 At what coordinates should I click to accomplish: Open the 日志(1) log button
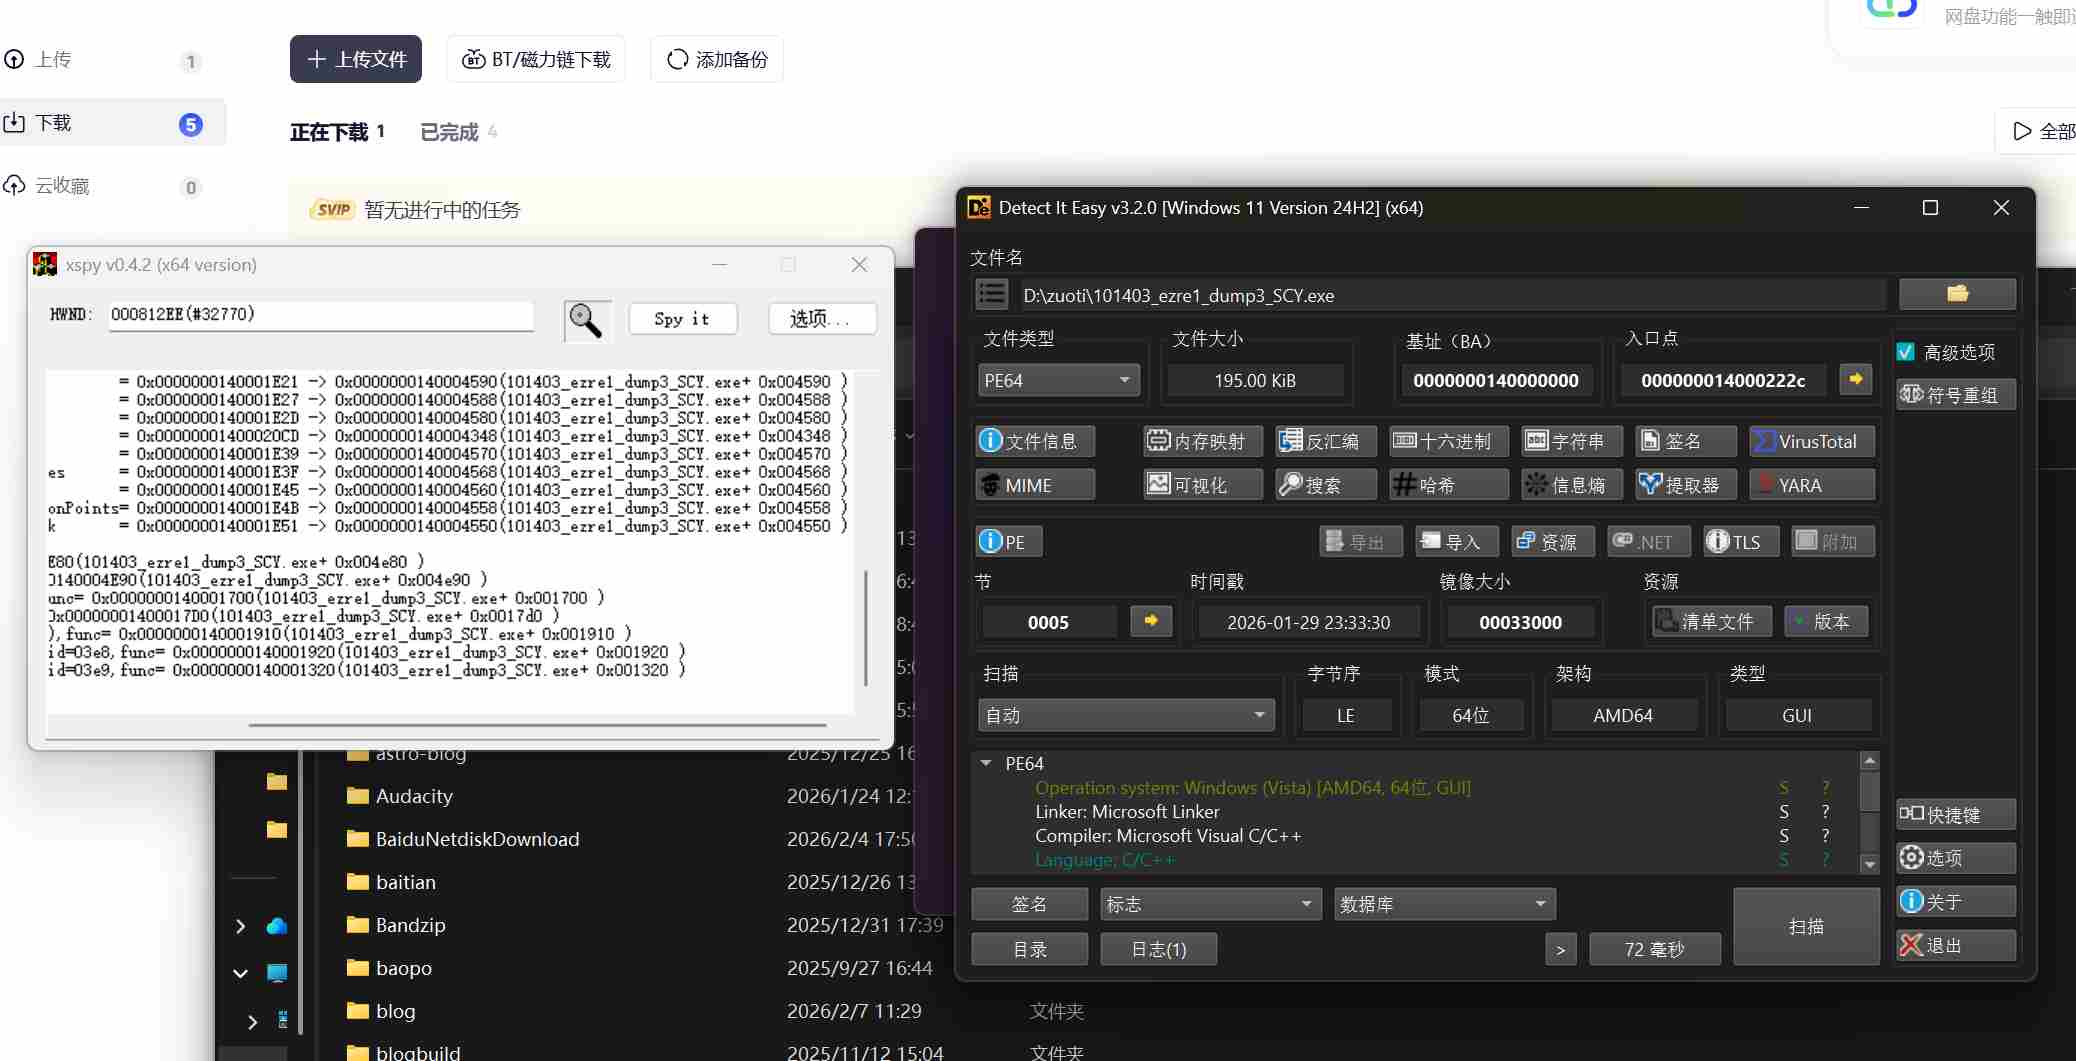click(x=1159, y=948)
